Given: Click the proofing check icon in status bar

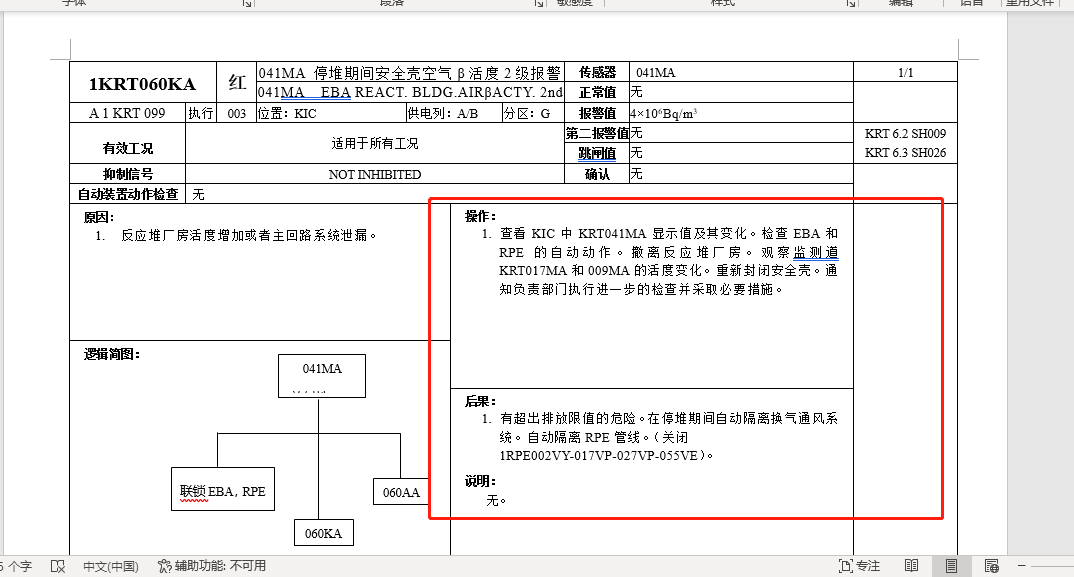Looking at the screenshot, I should [58, 566].
